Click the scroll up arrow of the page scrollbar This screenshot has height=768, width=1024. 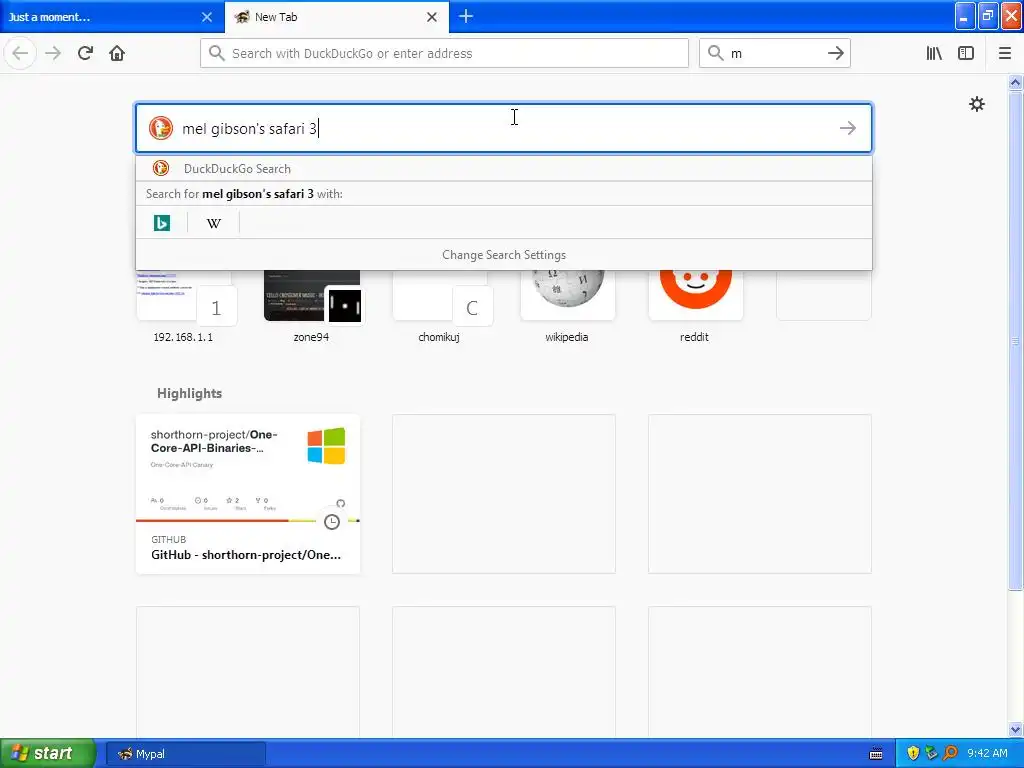[1016, 82]
